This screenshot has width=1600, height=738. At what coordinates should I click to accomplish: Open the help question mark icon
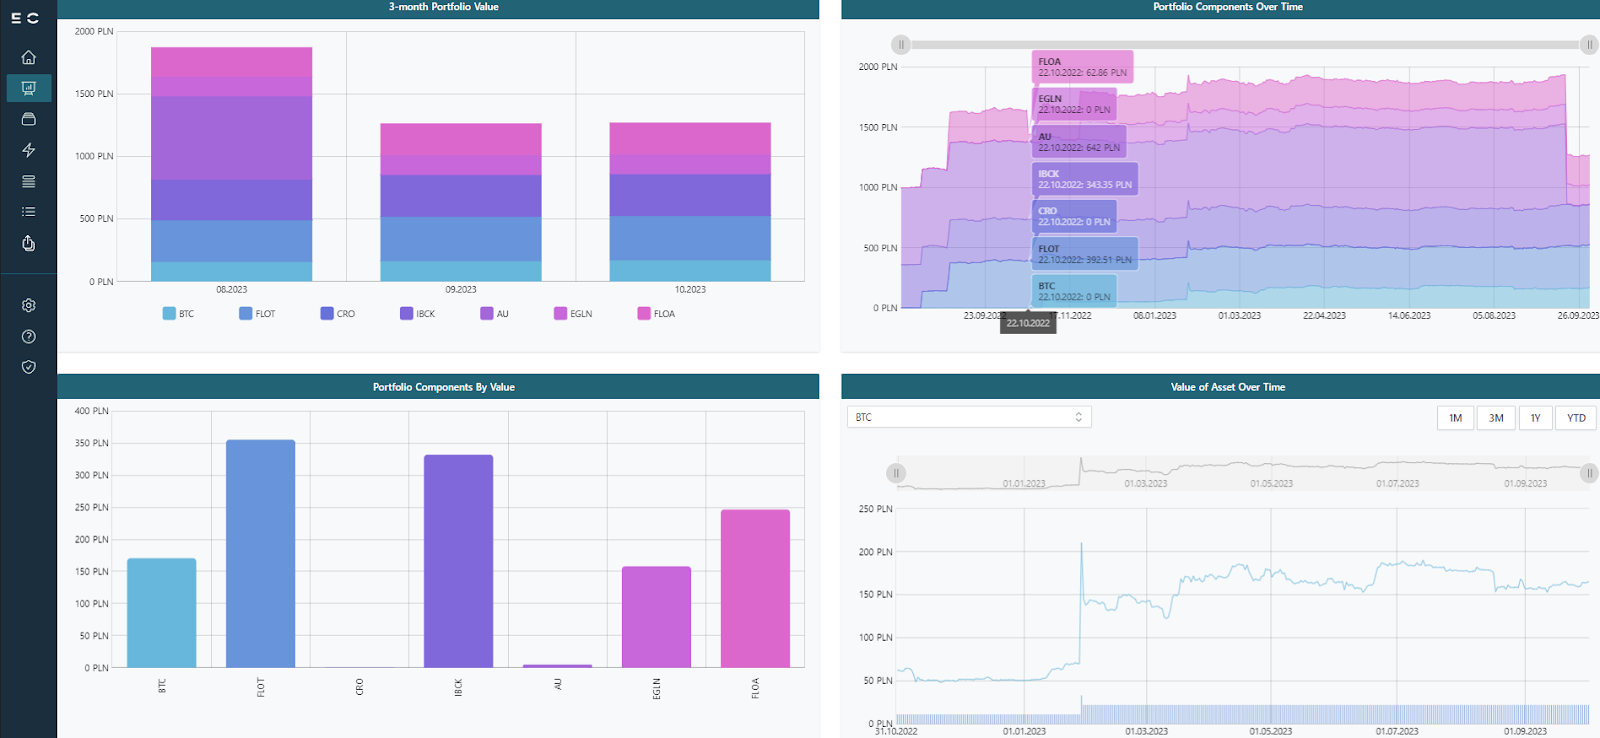pyautogui.click(x=29, y=336)
